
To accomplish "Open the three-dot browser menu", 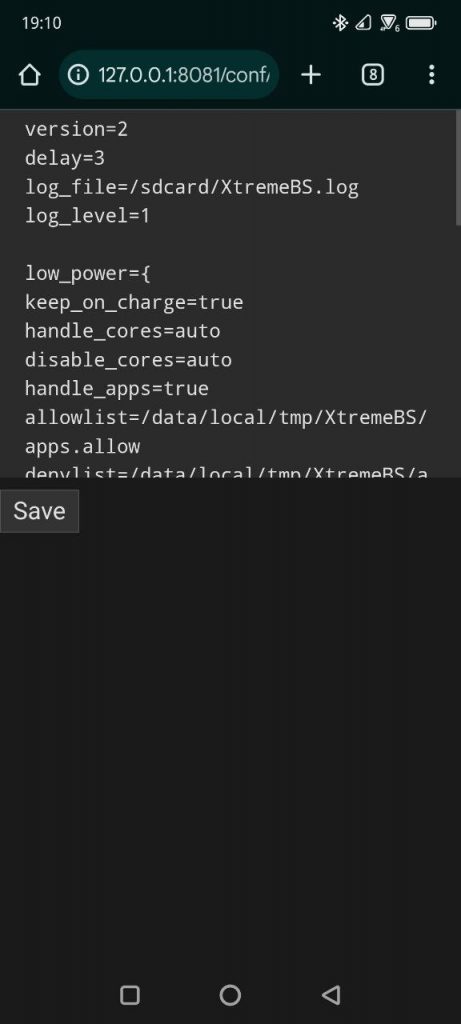I will (x=431, y=75).
